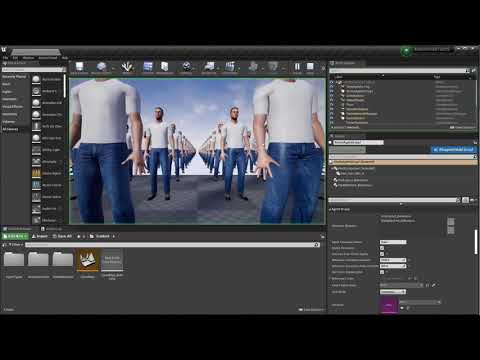480x360 pixels.
Task: Open the Cinematics toolbar icon
Action: pyautogui.click(x=230, y=67)
